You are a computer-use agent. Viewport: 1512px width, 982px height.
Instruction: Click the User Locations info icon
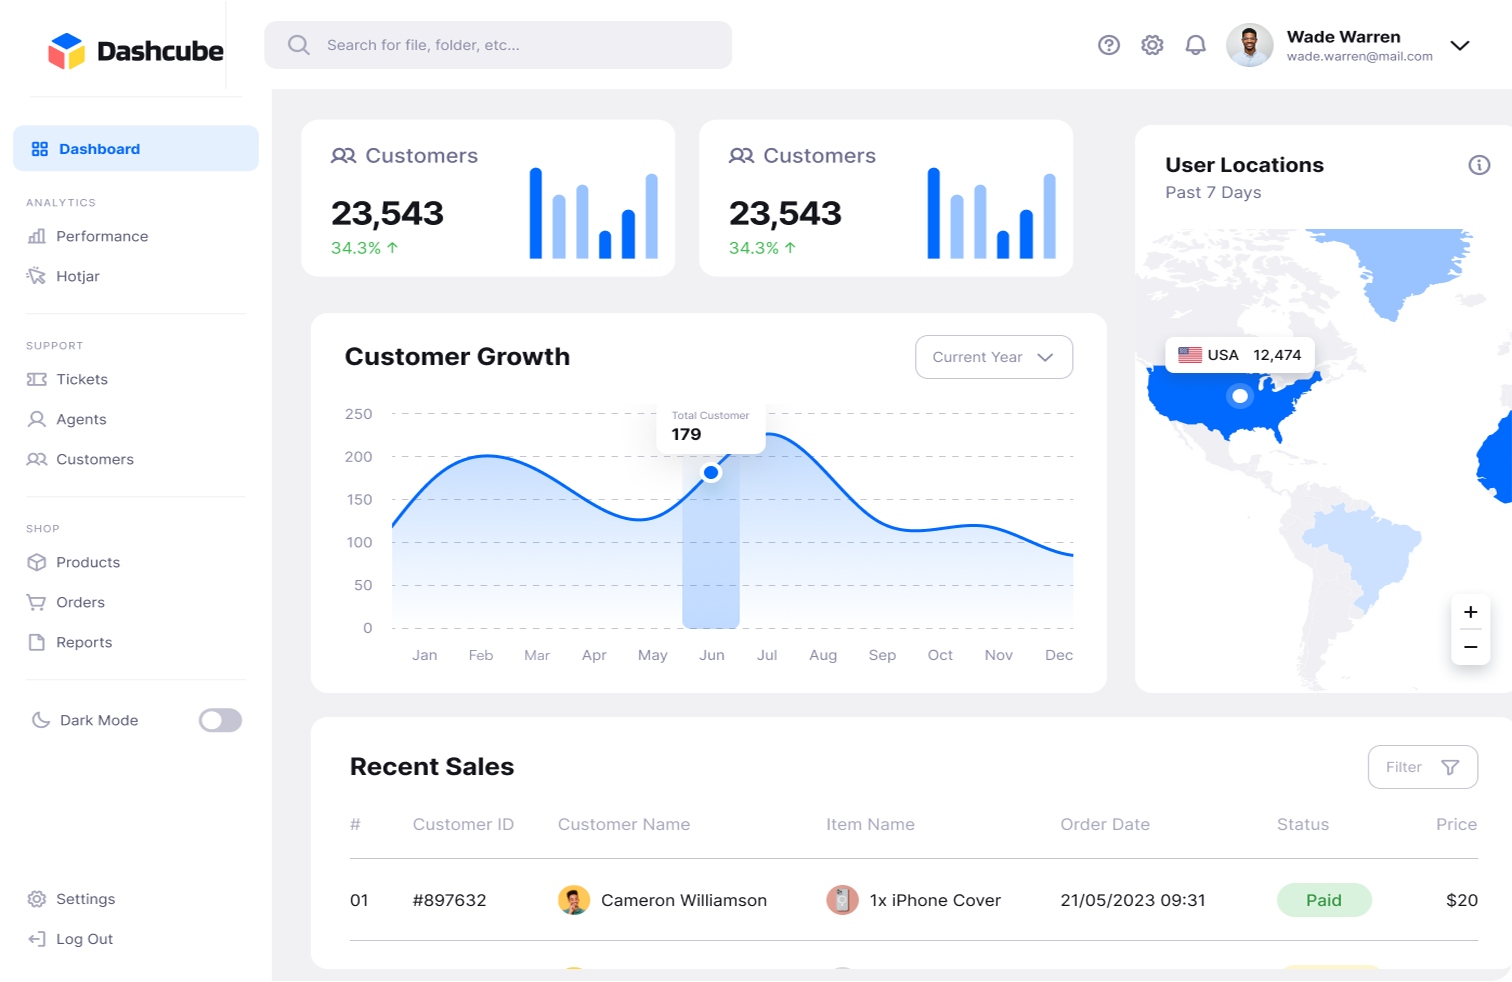[1479, 165]
